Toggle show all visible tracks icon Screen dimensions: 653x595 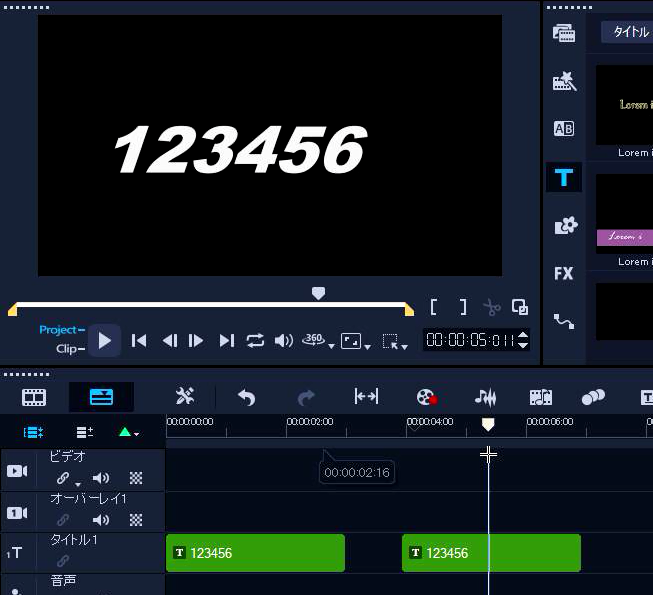coord(33,432)
